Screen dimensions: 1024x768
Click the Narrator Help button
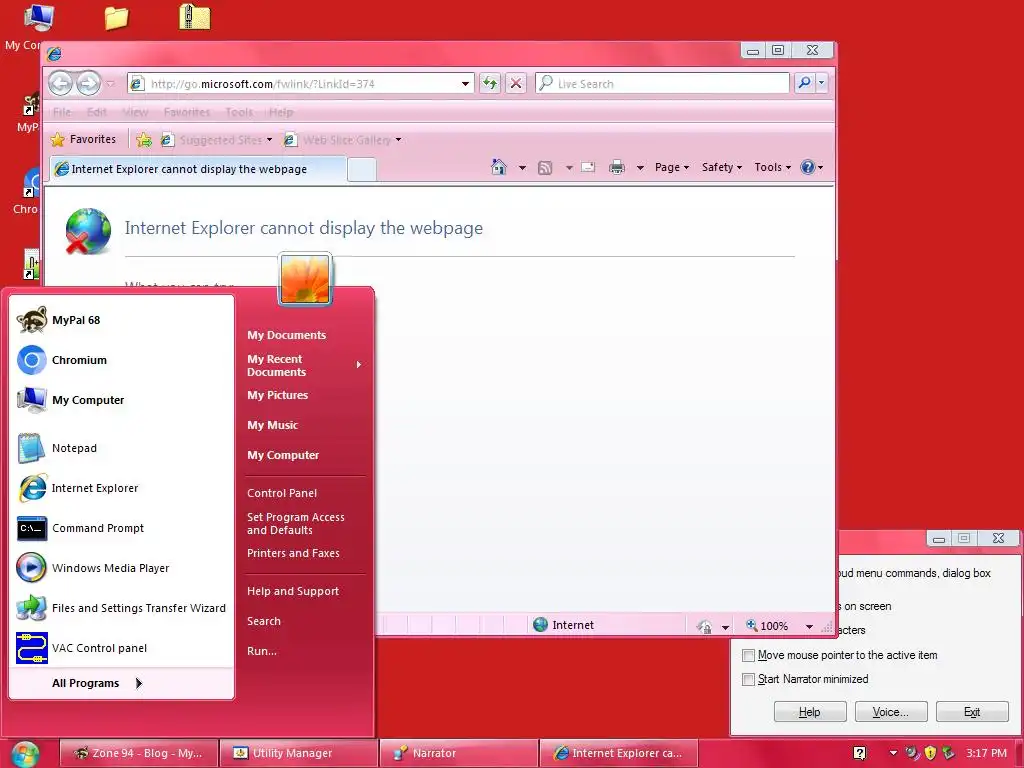point(810,712)
